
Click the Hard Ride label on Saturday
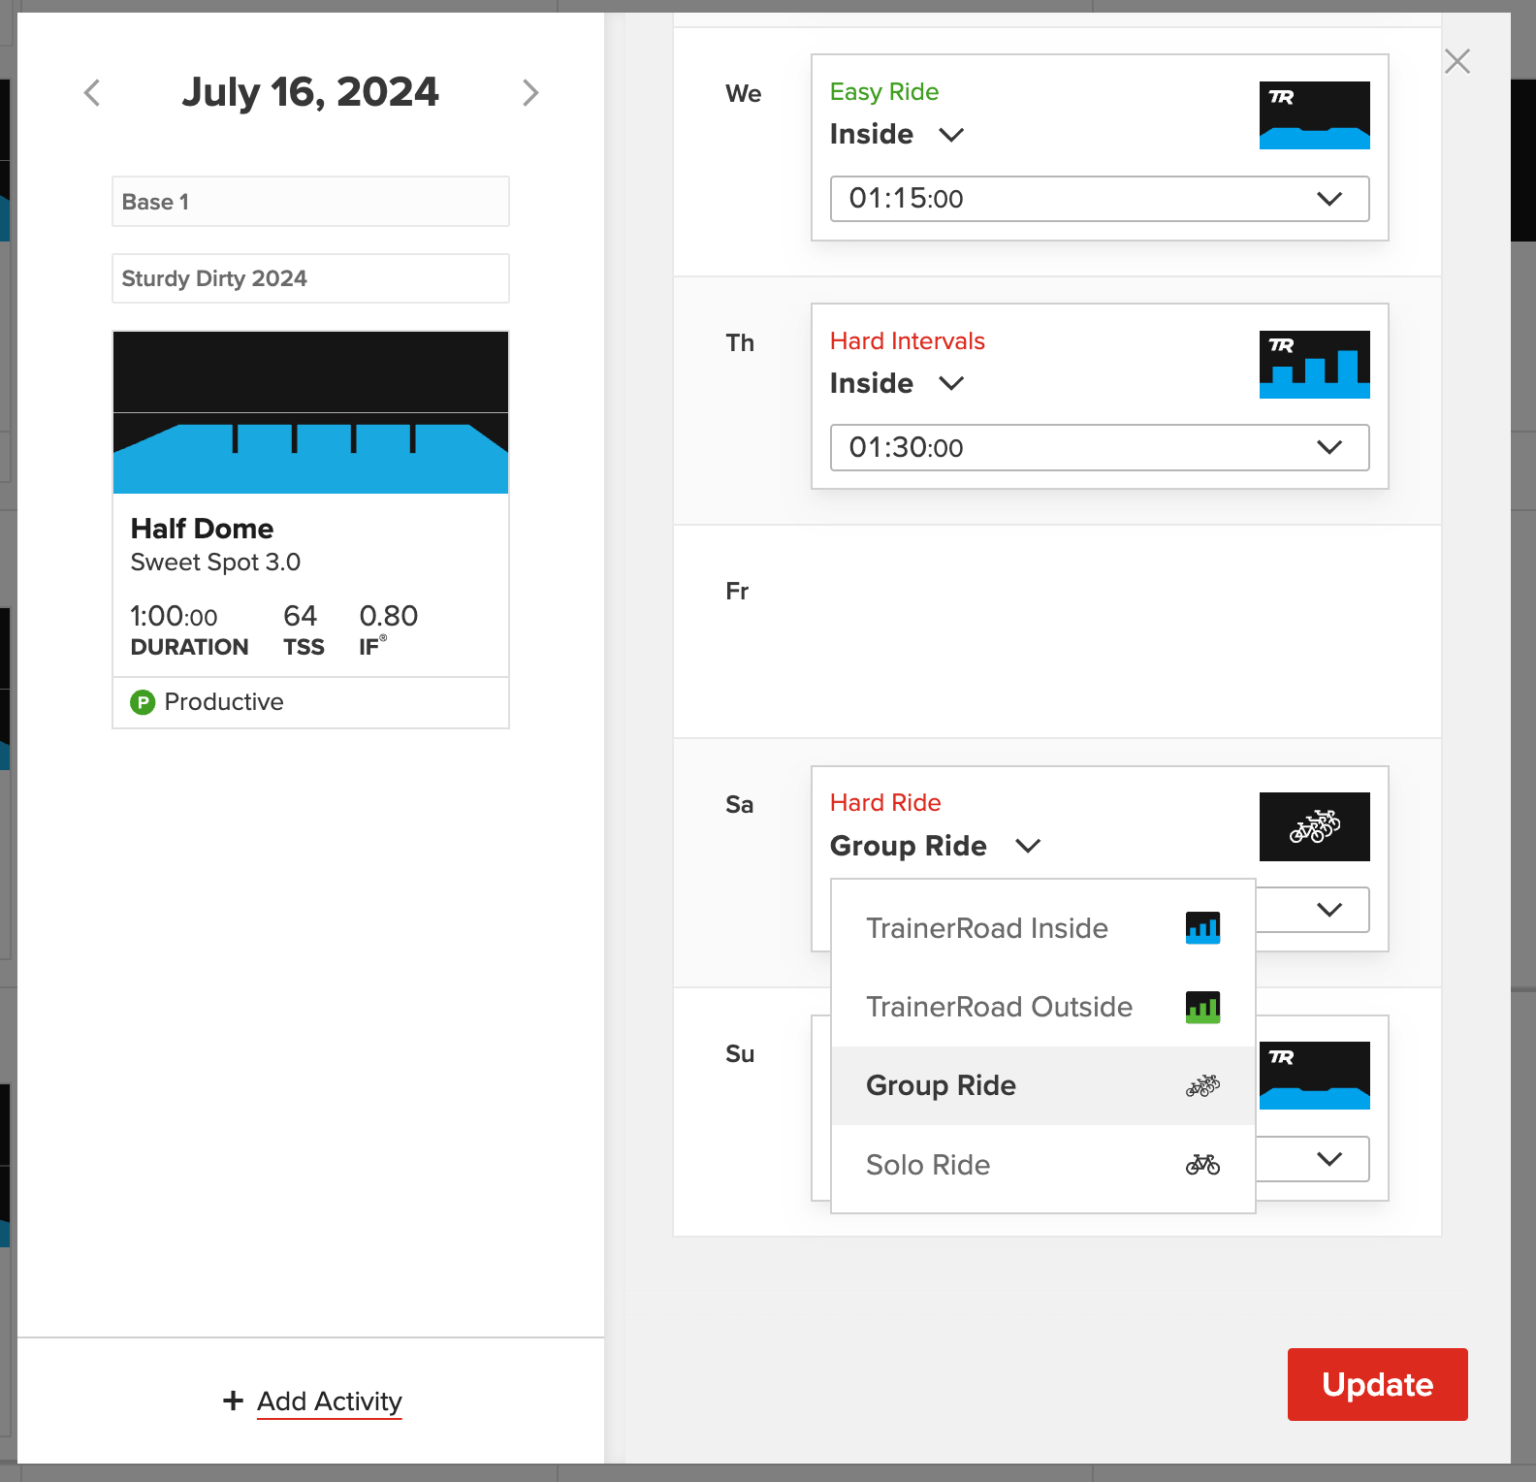tap(885, 803)
